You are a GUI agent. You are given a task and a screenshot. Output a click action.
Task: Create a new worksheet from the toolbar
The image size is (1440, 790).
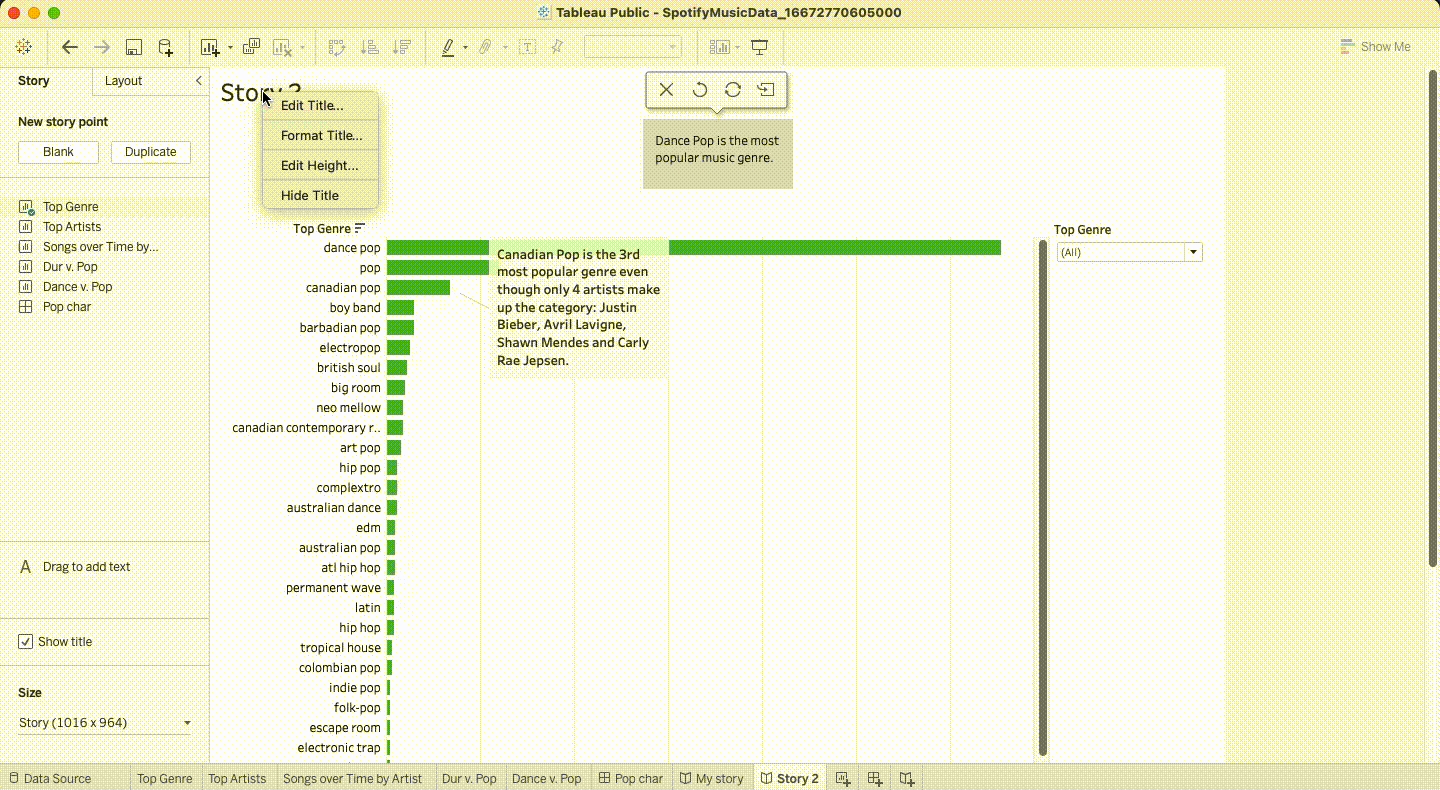coord(210,47)
